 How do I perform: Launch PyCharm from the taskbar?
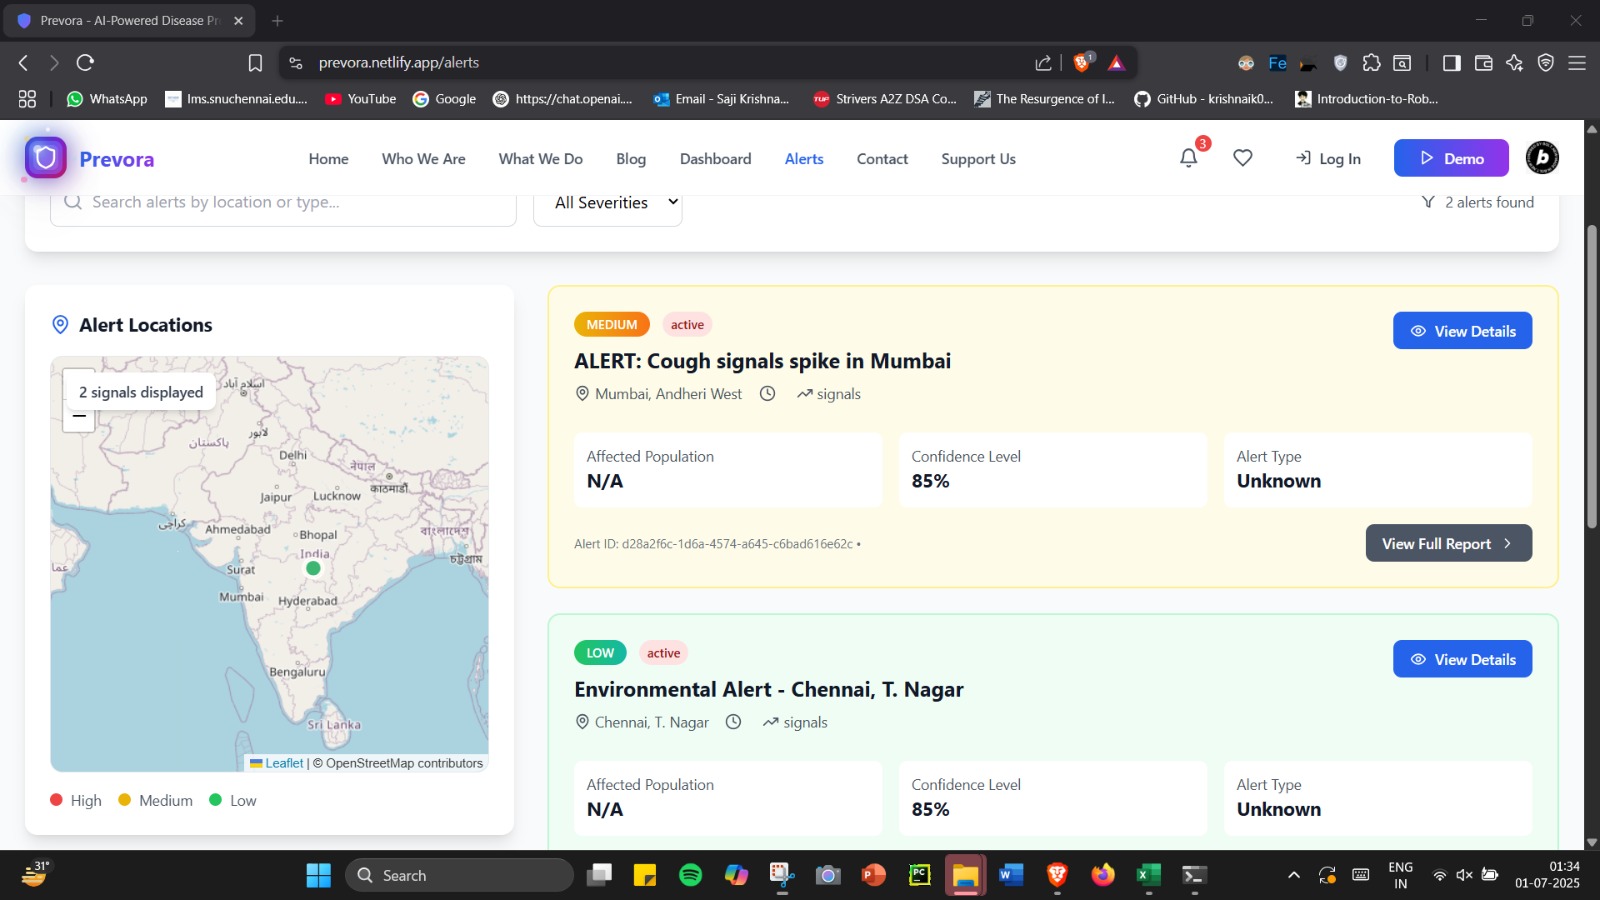click(920, 875)
